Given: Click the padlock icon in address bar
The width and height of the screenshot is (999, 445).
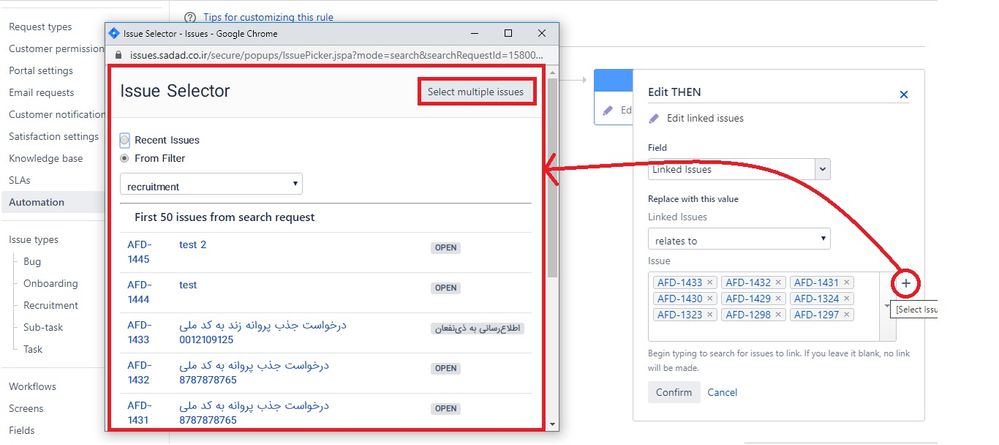Looking at the screenshot, I should [118, 55].
